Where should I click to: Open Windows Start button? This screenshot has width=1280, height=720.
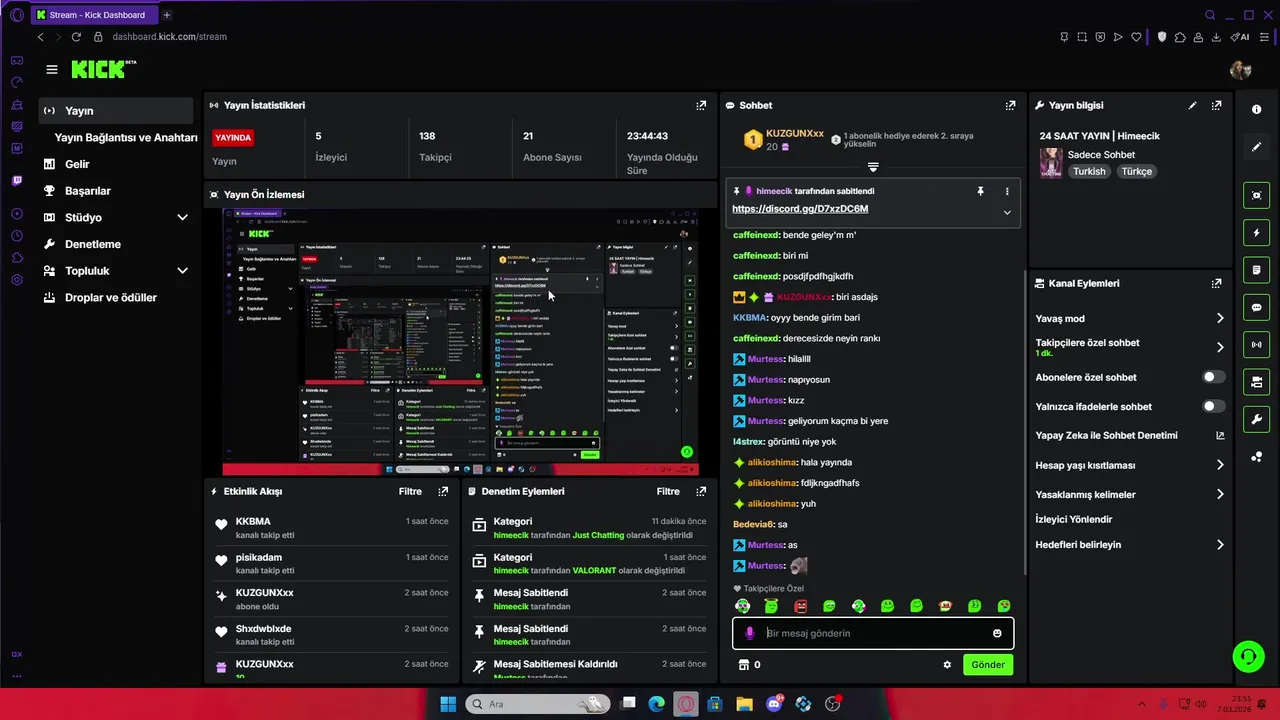(448, 704)
